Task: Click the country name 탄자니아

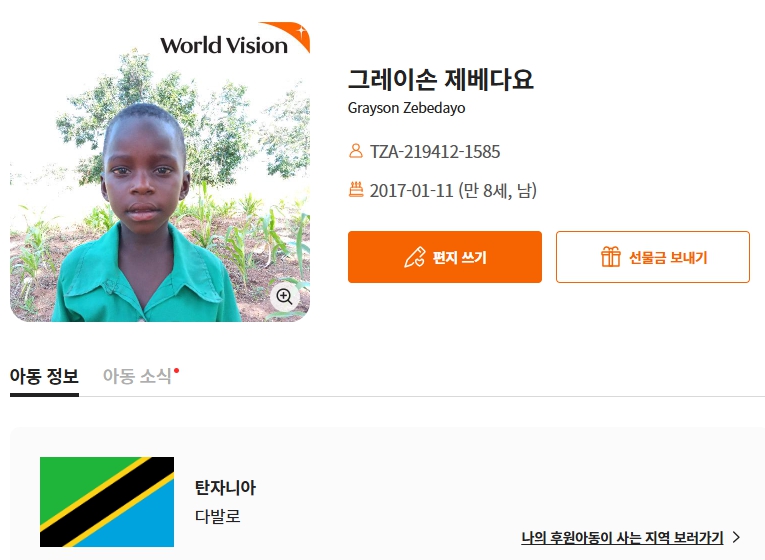Action: (x=225, y=487)
